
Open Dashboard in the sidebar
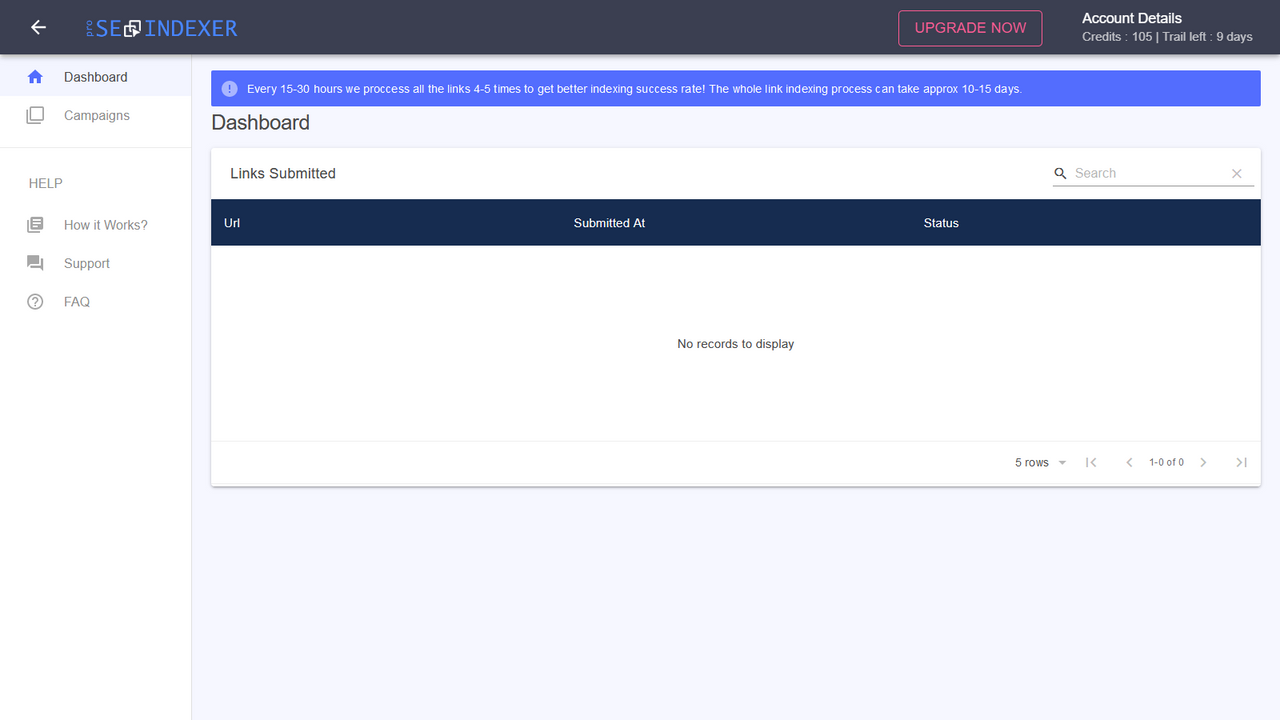tap(95, 77)
